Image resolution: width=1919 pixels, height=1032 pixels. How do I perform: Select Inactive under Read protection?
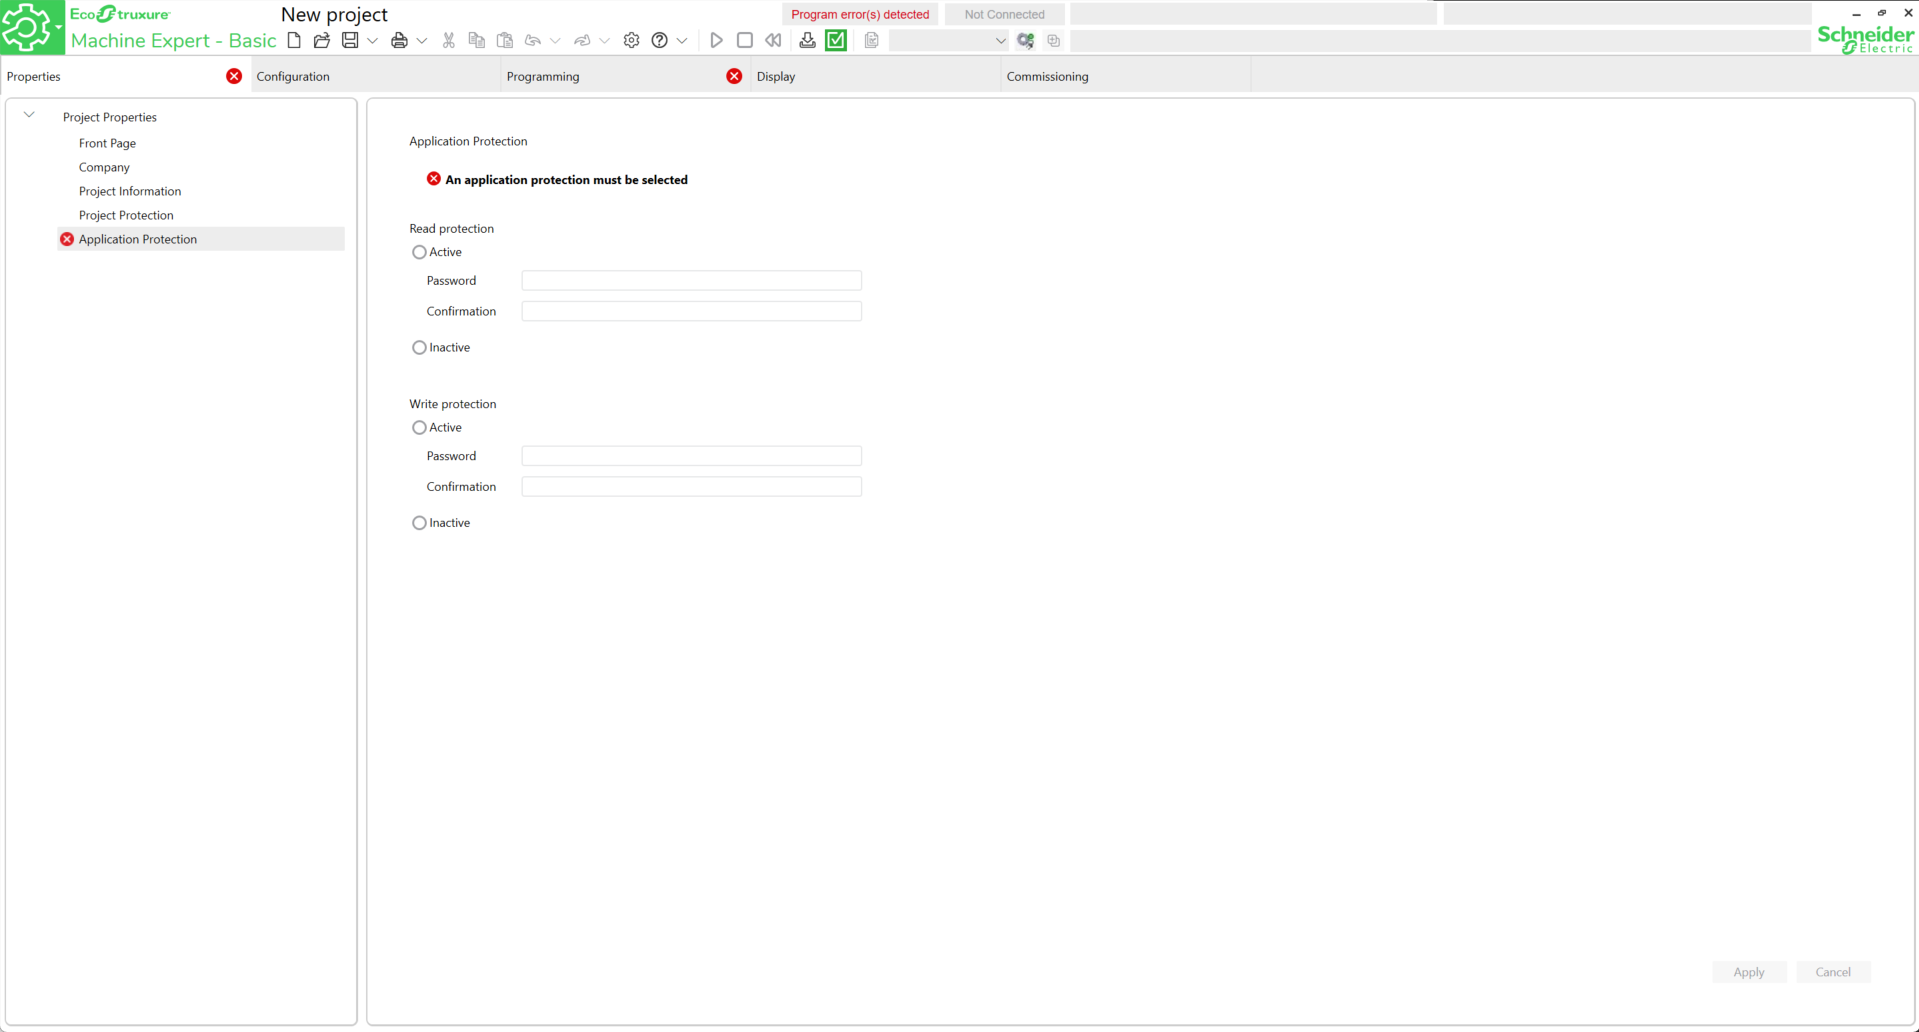[419, 348]
